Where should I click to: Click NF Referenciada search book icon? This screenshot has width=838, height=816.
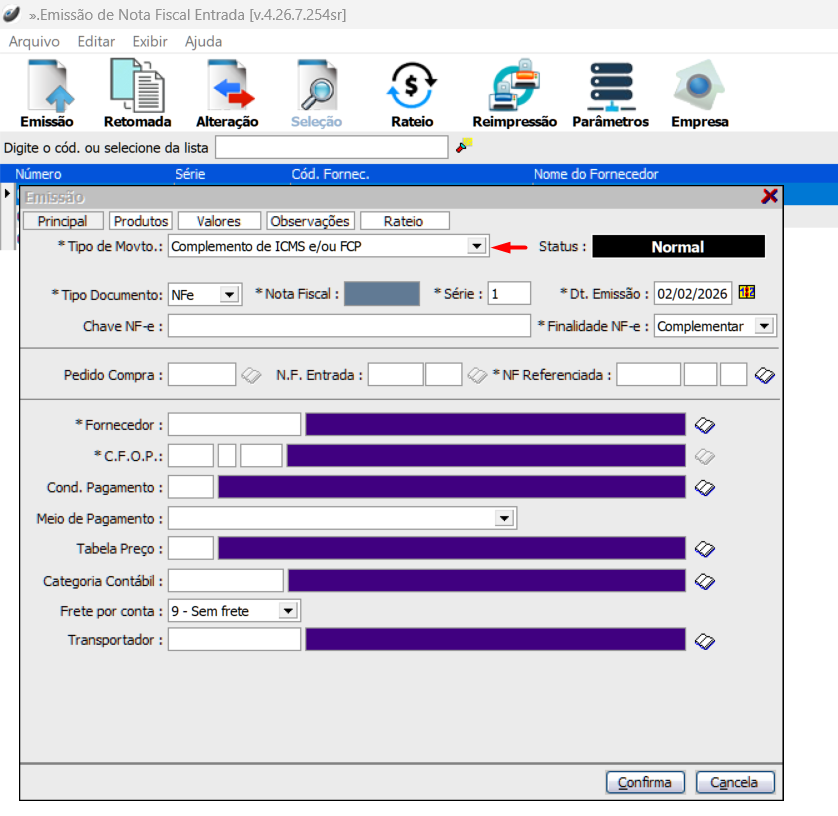(x=766, y=375)
